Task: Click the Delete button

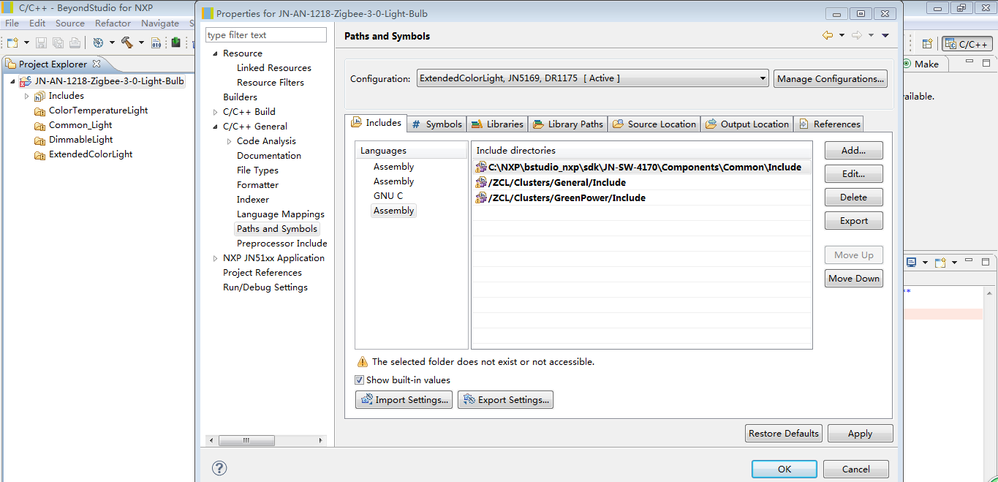Action: pyautogui.click(x=854, y=197)
